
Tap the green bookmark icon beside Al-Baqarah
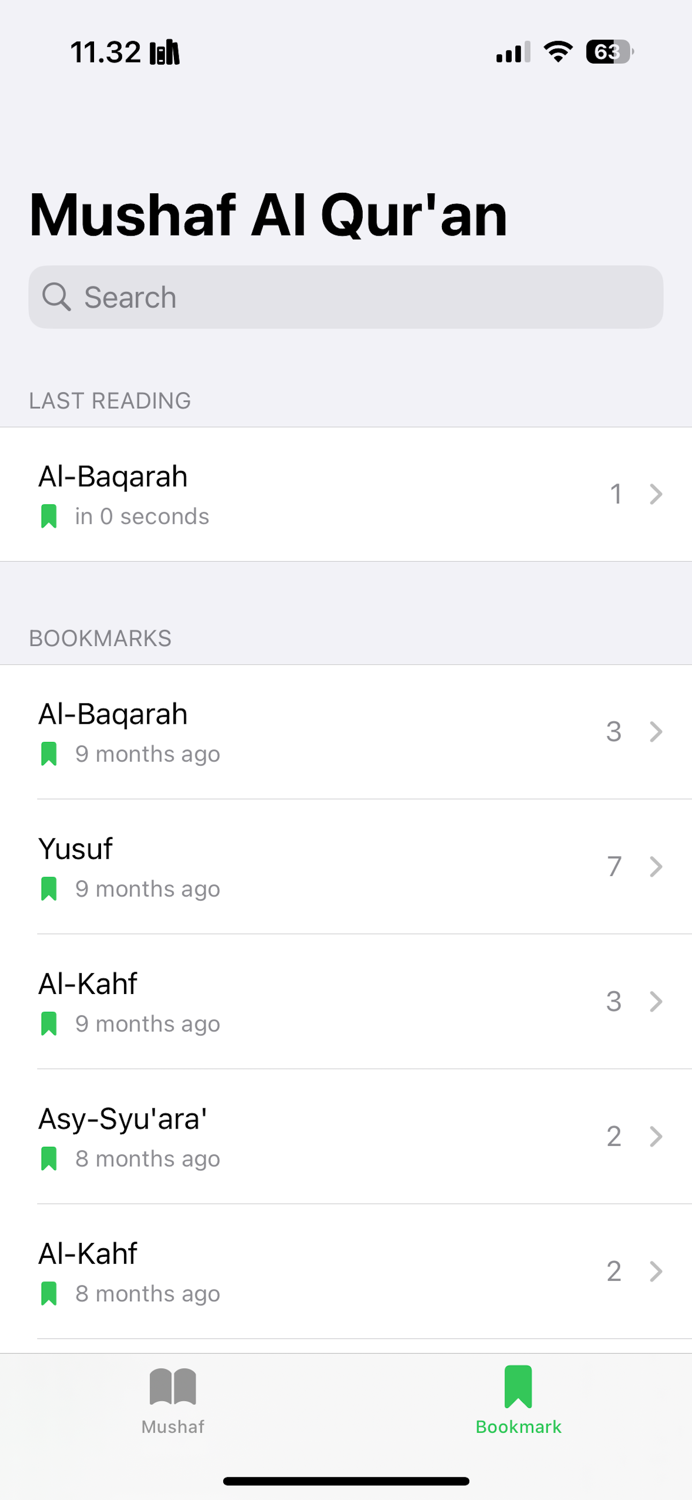click(48, 753)
